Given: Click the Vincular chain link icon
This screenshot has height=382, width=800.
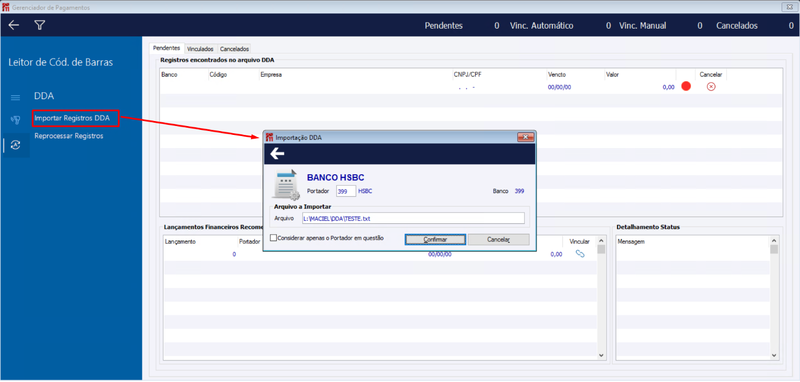Looking at the screenshot, I should pos(580,253).
